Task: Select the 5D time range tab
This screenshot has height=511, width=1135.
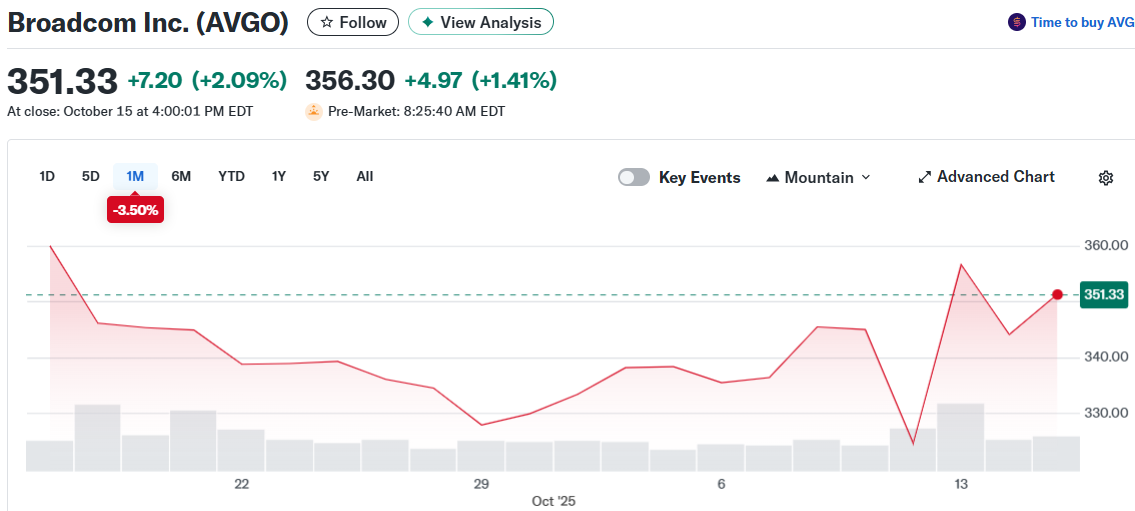Action: tap(91, 176)
